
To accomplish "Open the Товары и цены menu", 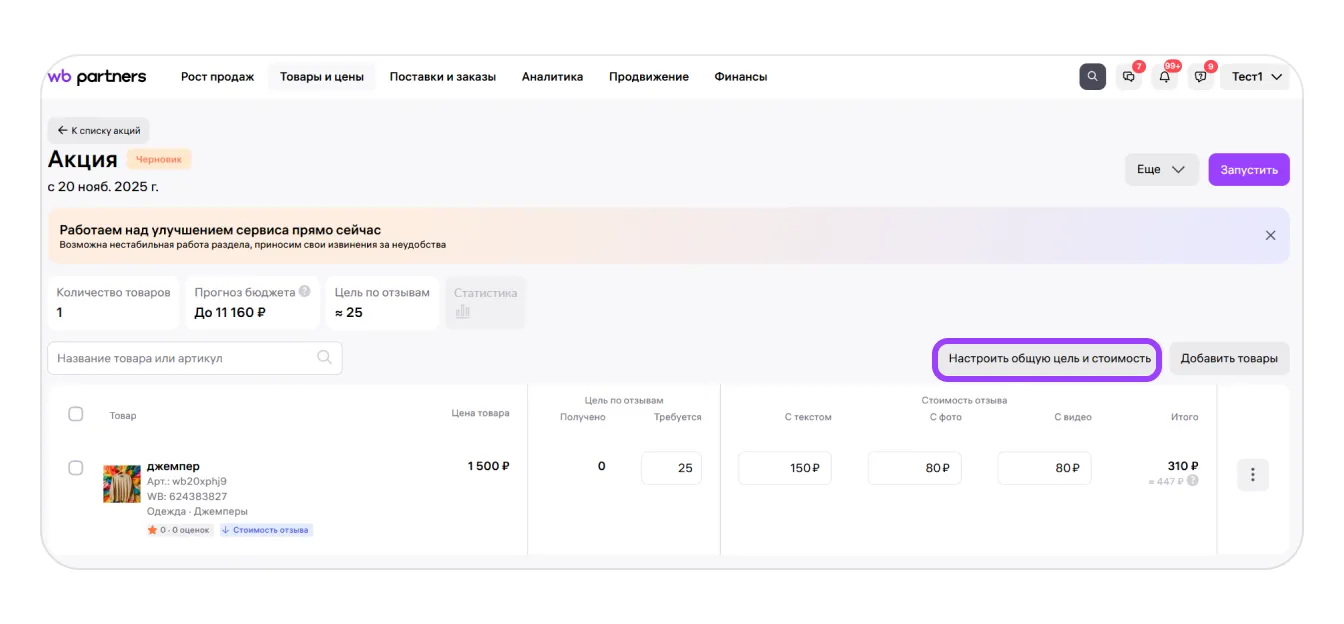I will coord(321,77).
